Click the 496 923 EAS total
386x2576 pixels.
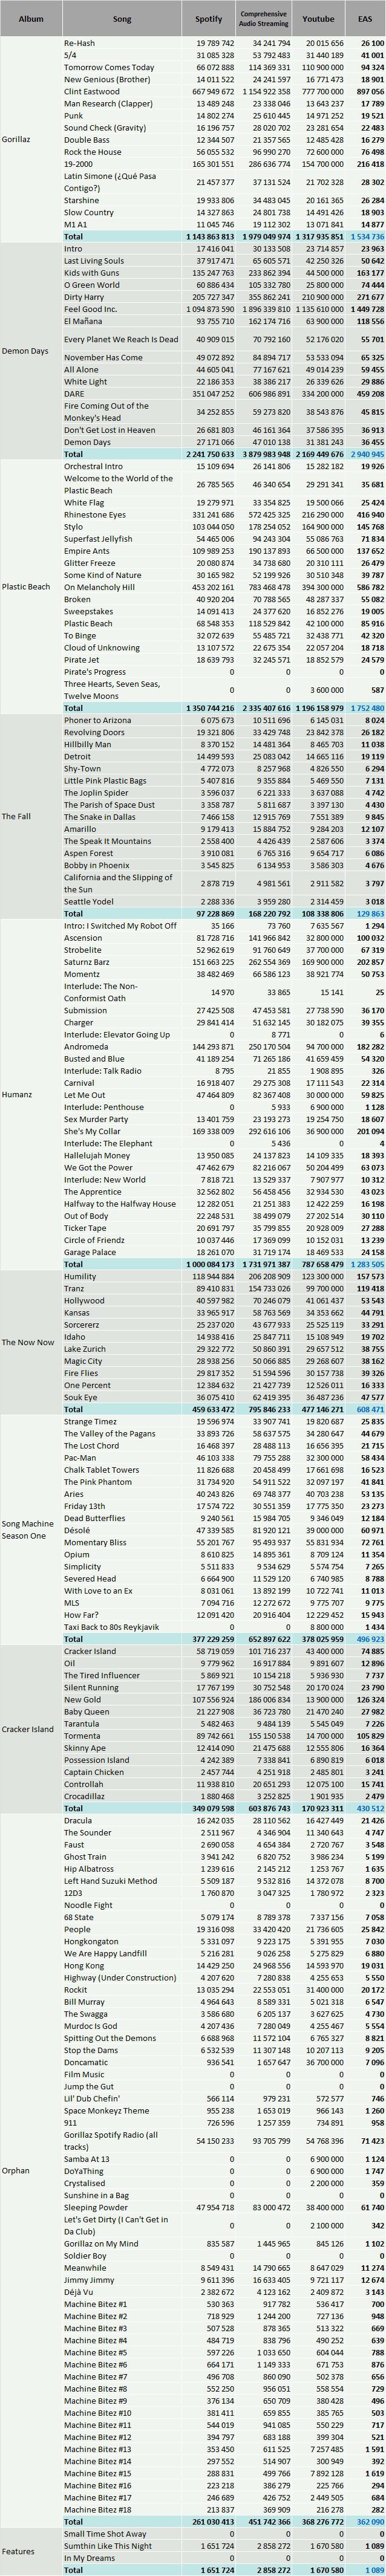369,1639
